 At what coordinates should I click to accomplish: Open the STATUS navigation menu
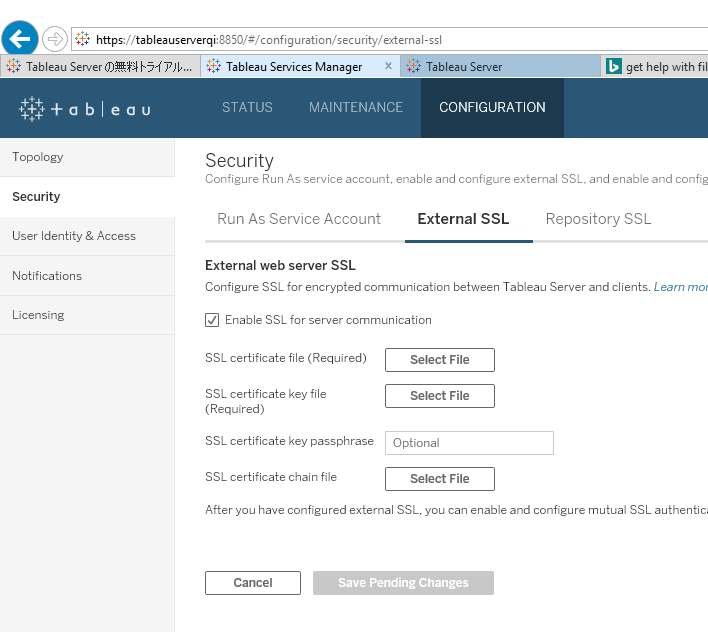(x=247, y=107)
